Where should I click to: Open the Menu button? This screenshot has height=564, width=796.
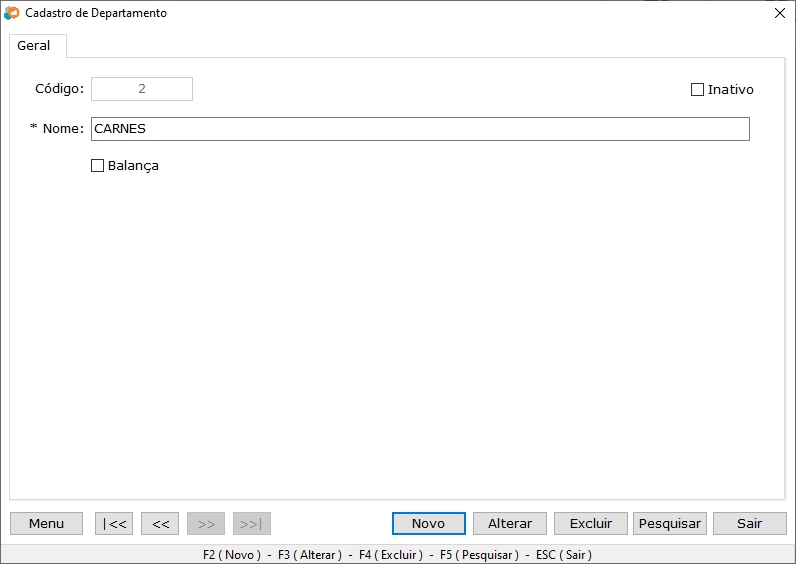click(46, 524)
